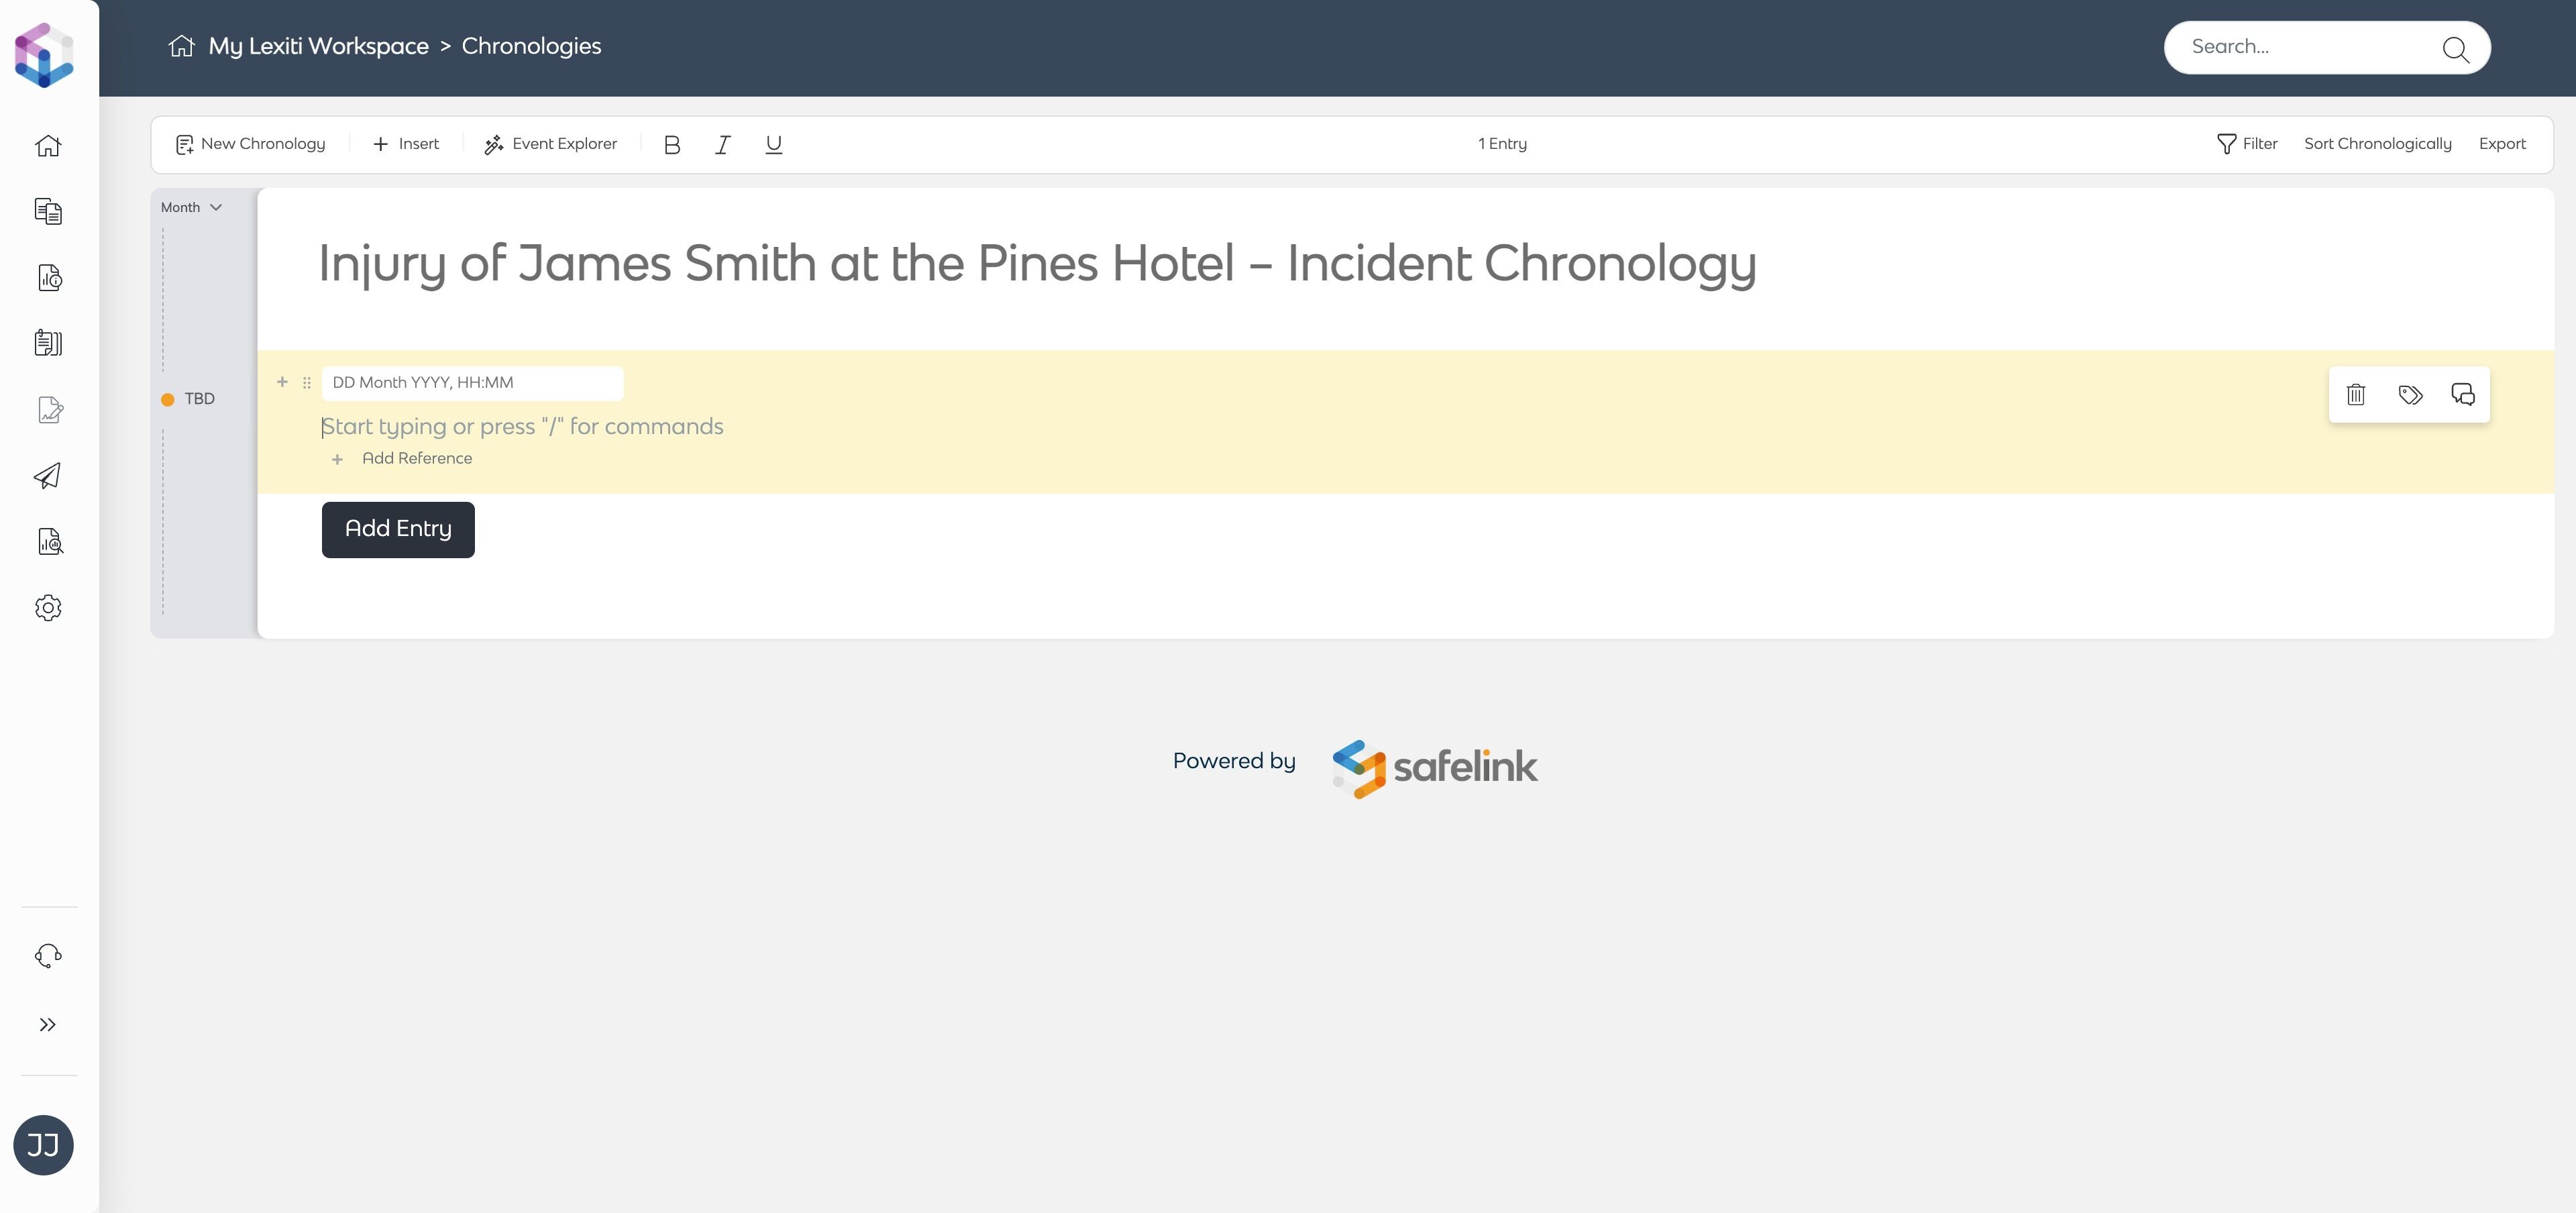Click Add Reference link
The image size is (2576, 1213).
(x=416, y=459)
